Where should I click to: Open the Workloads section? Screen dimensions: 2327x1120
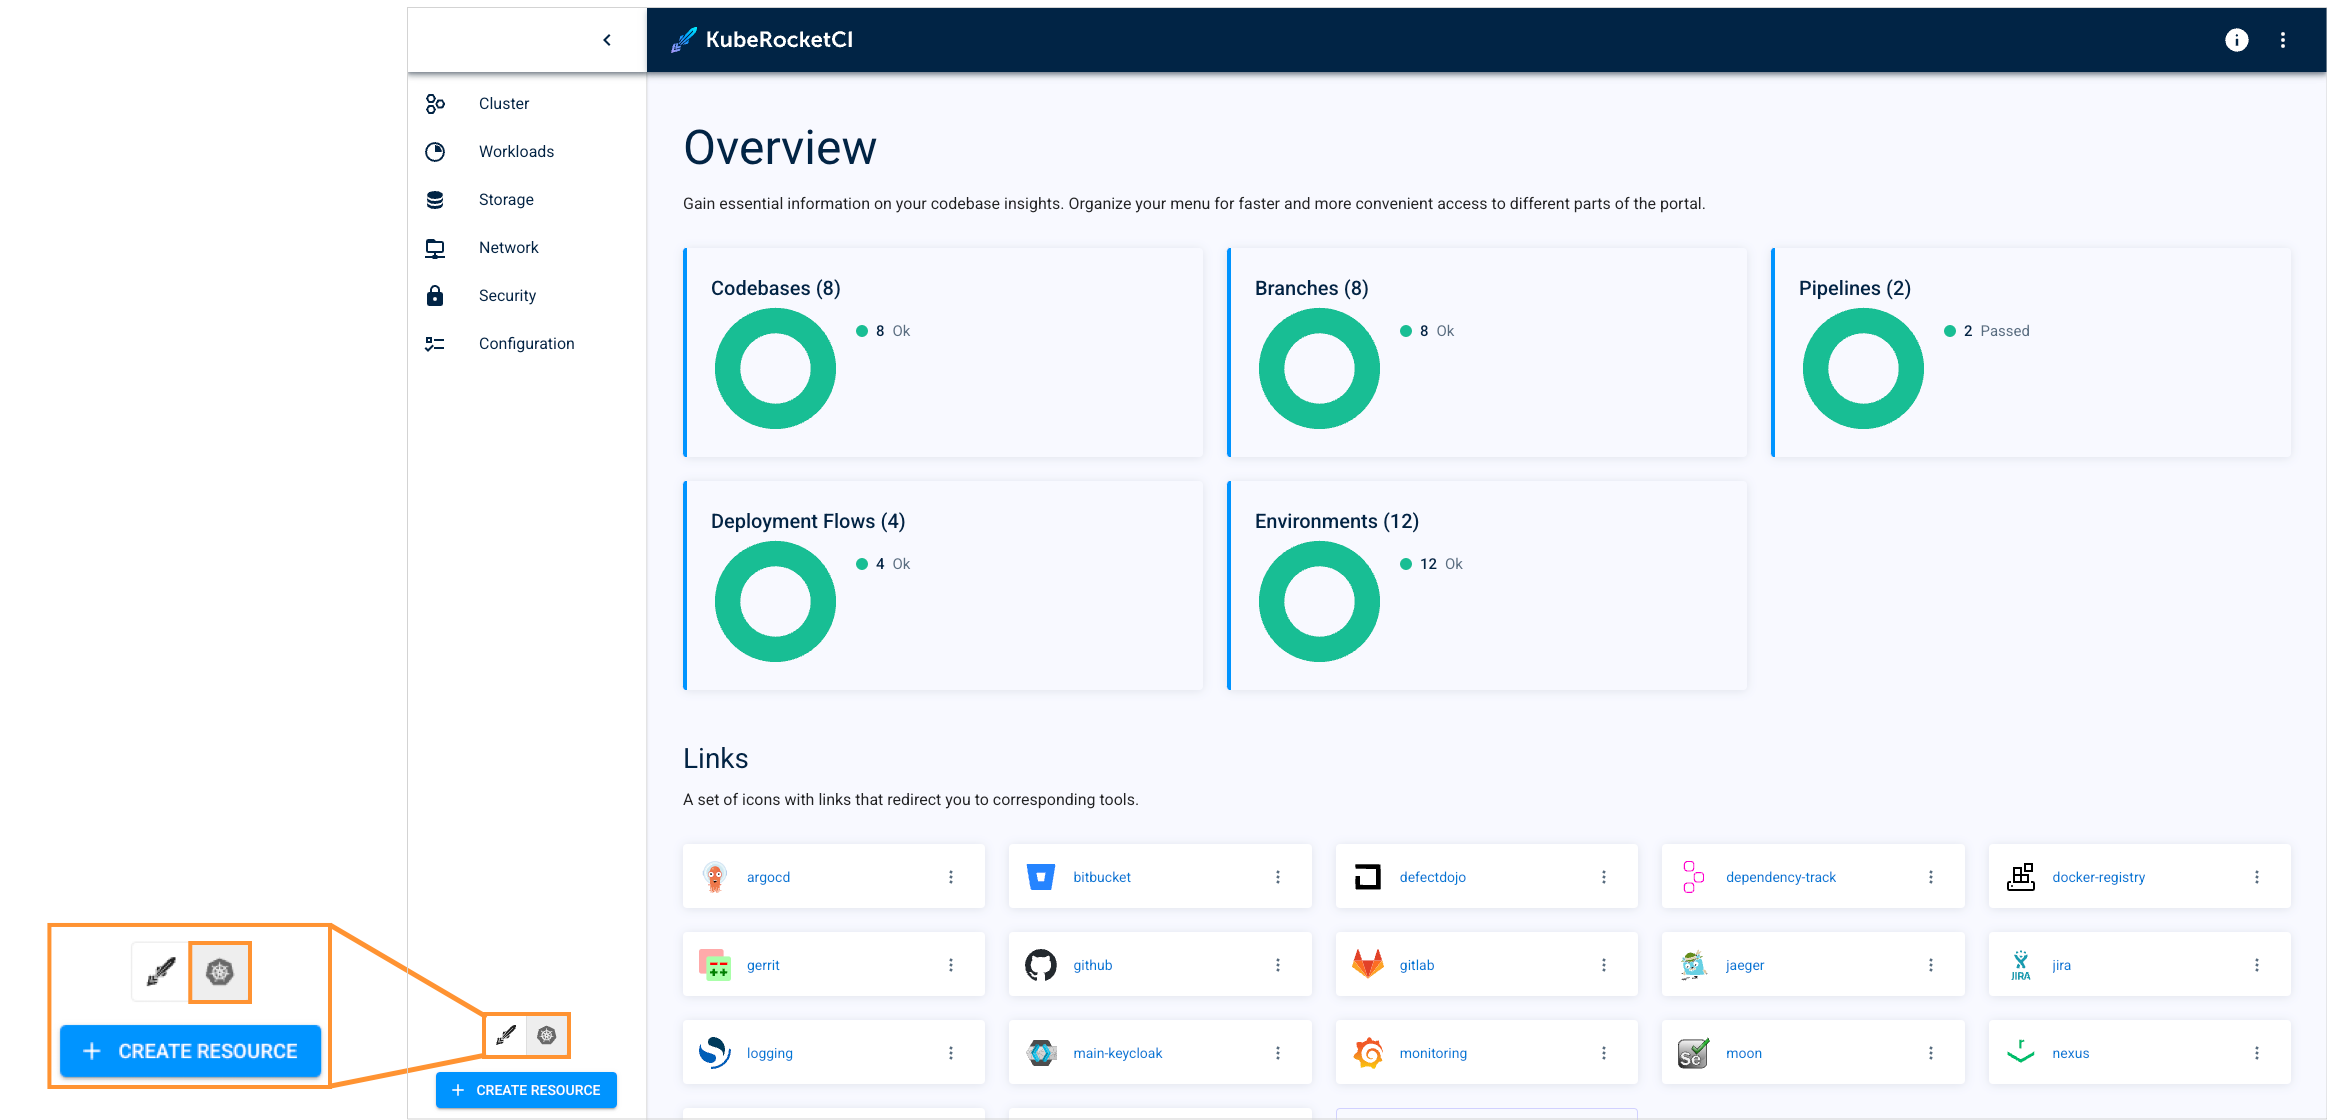pos(516,151)
